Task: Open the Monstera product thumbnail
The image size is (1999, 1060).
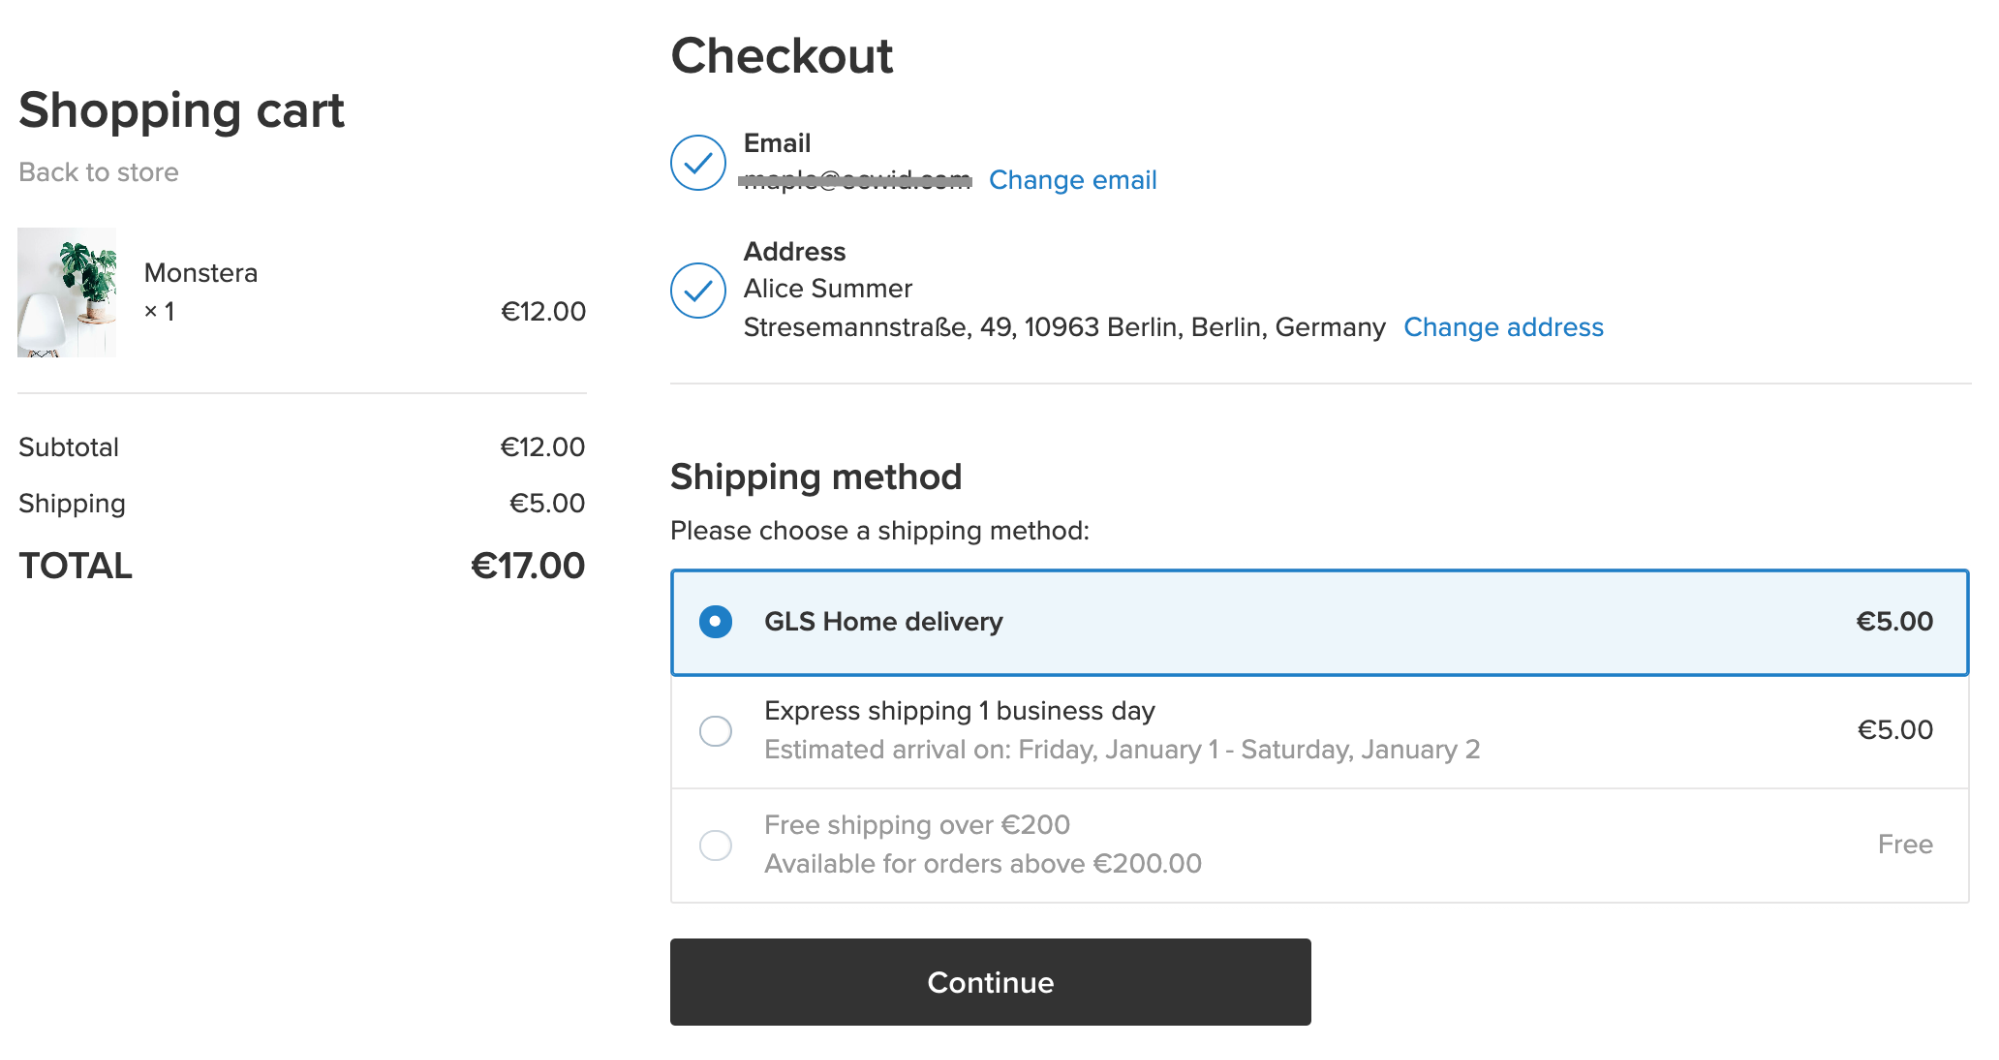Action: [x=67, y=292]
